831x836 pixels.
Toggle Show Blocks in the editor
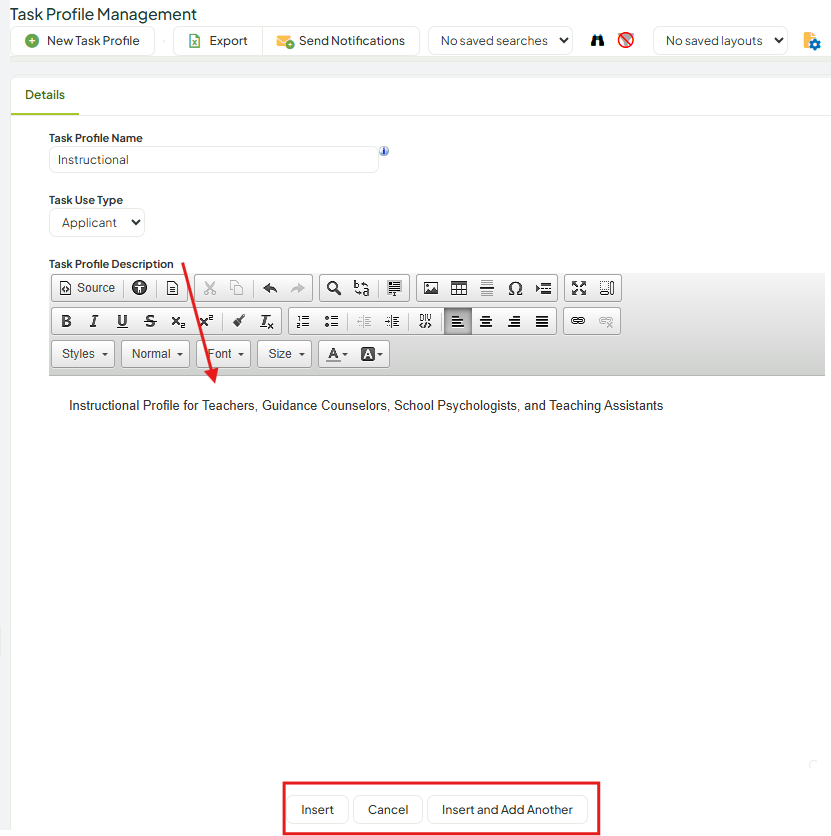click(x=607, y=288)
